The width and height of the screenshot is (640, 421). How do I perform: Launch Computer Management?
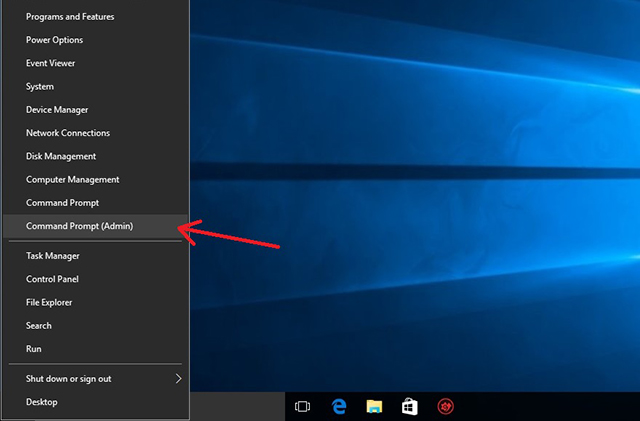(x=96, y=180)
